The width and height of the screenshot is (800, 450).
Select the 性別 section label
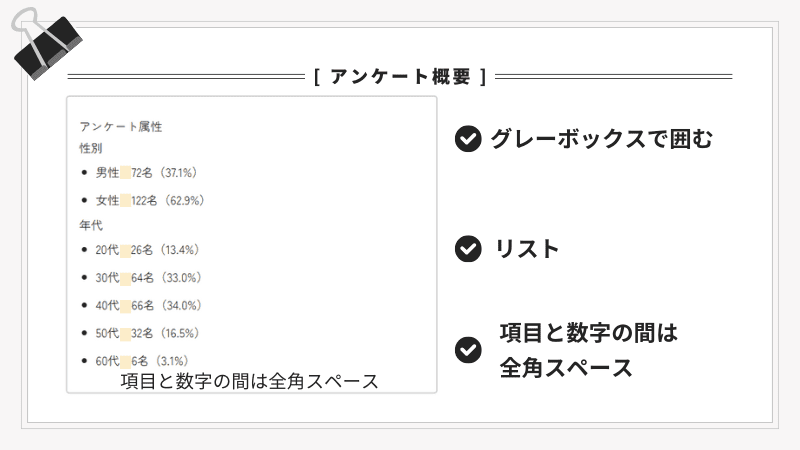point(91,148)
